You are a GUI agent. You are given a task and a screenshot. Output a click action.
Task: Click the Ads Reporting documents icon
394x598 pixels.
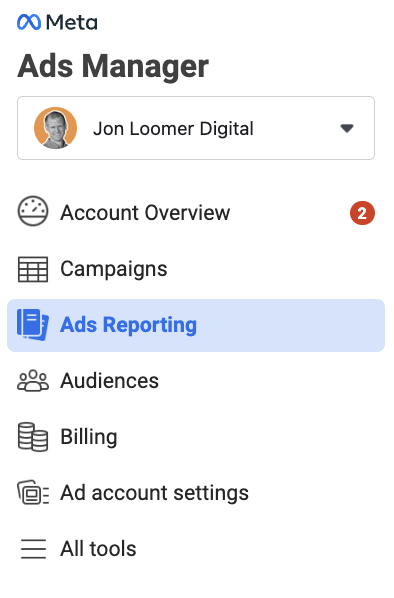click(x=33, y=325)
